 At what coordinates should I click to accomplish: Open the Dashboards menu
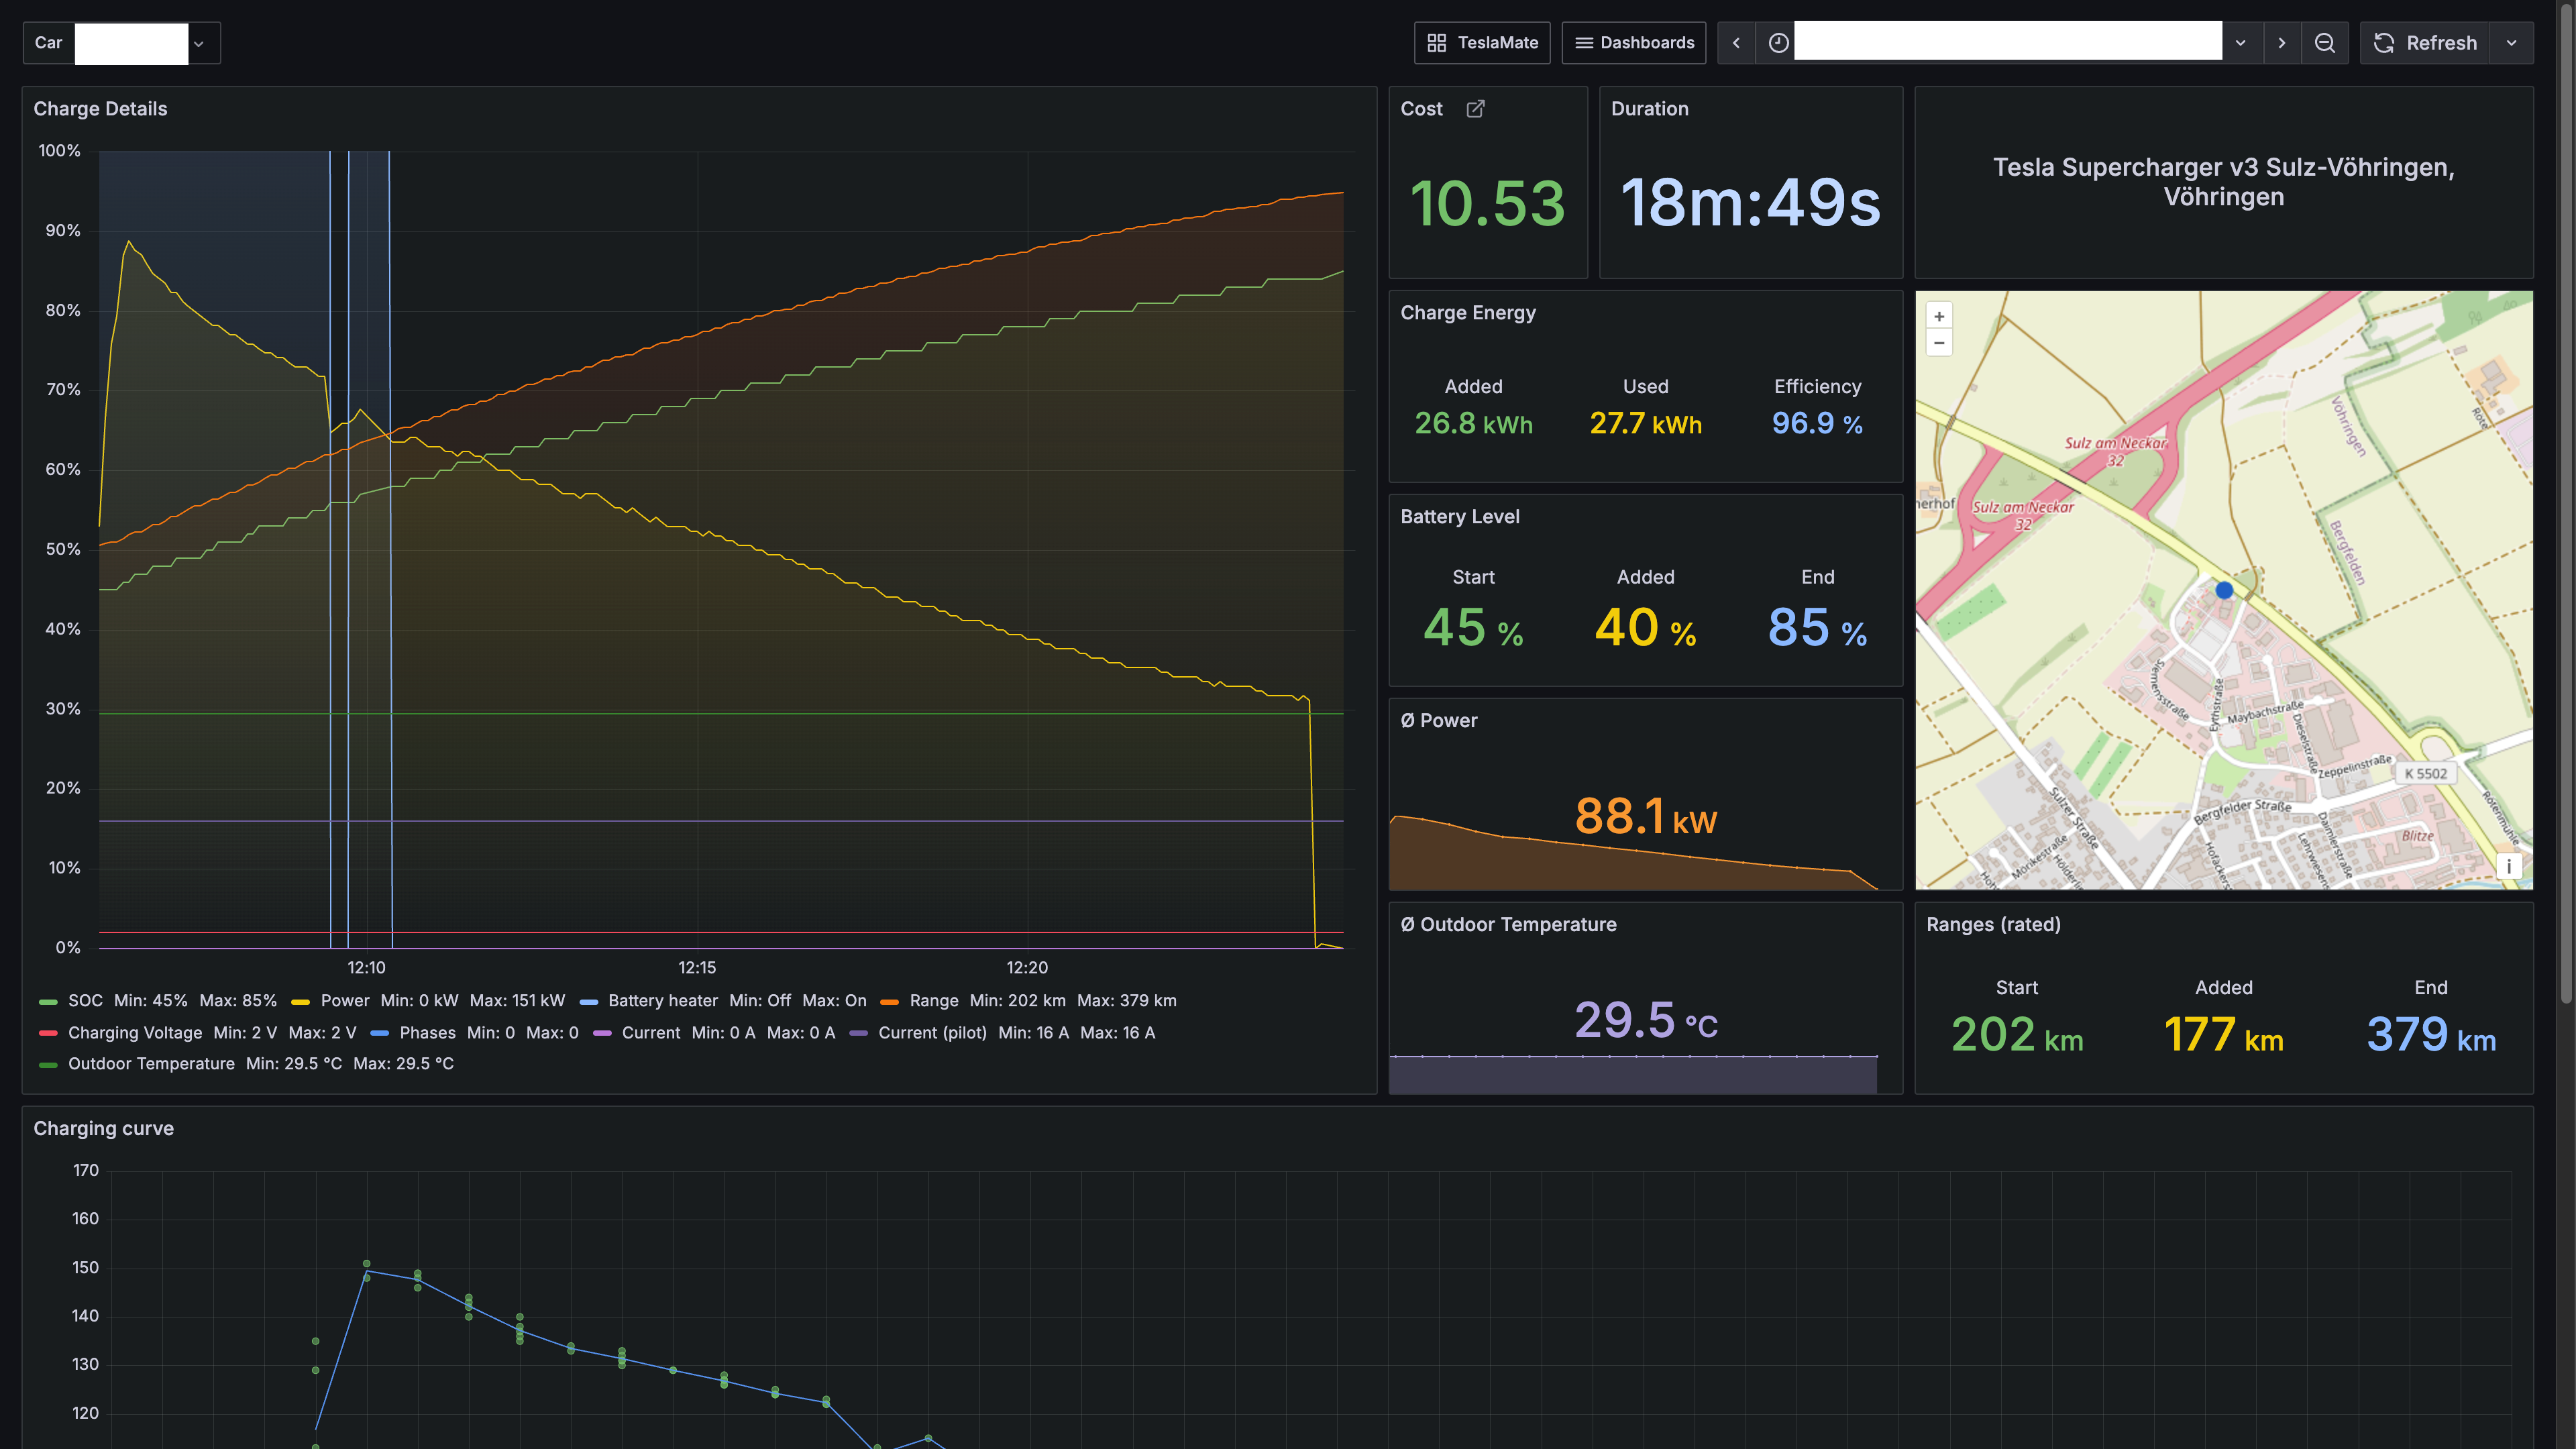tap(1634, 43)
